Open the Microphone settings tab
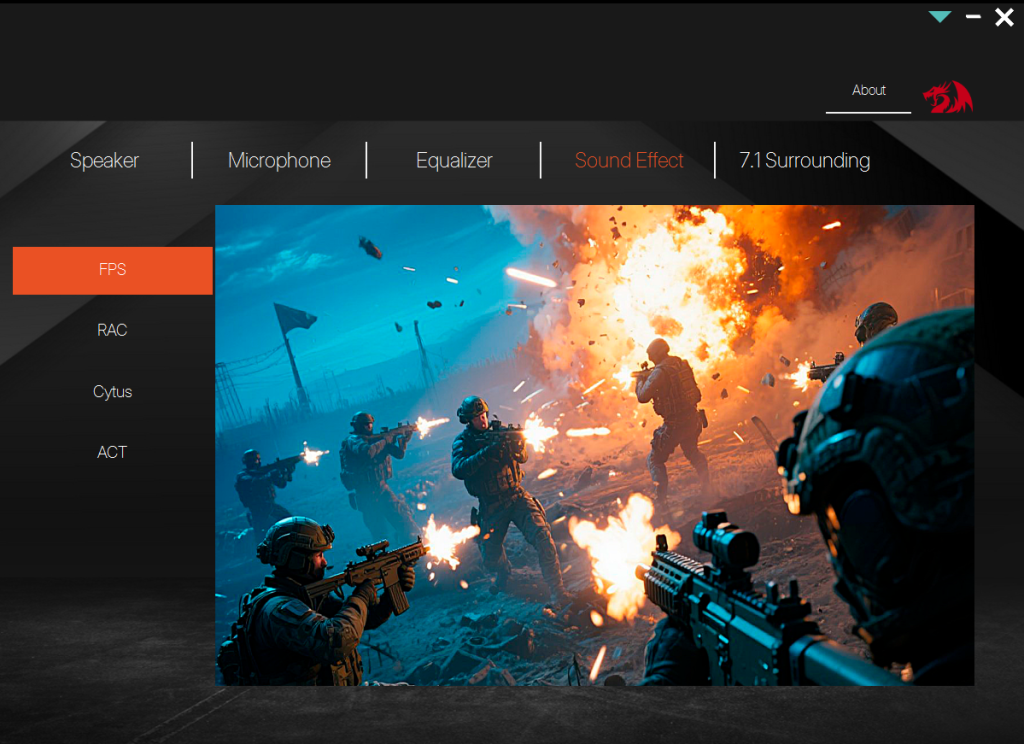Viewport: 1024px width, 744px height. (x=280, y=160)
